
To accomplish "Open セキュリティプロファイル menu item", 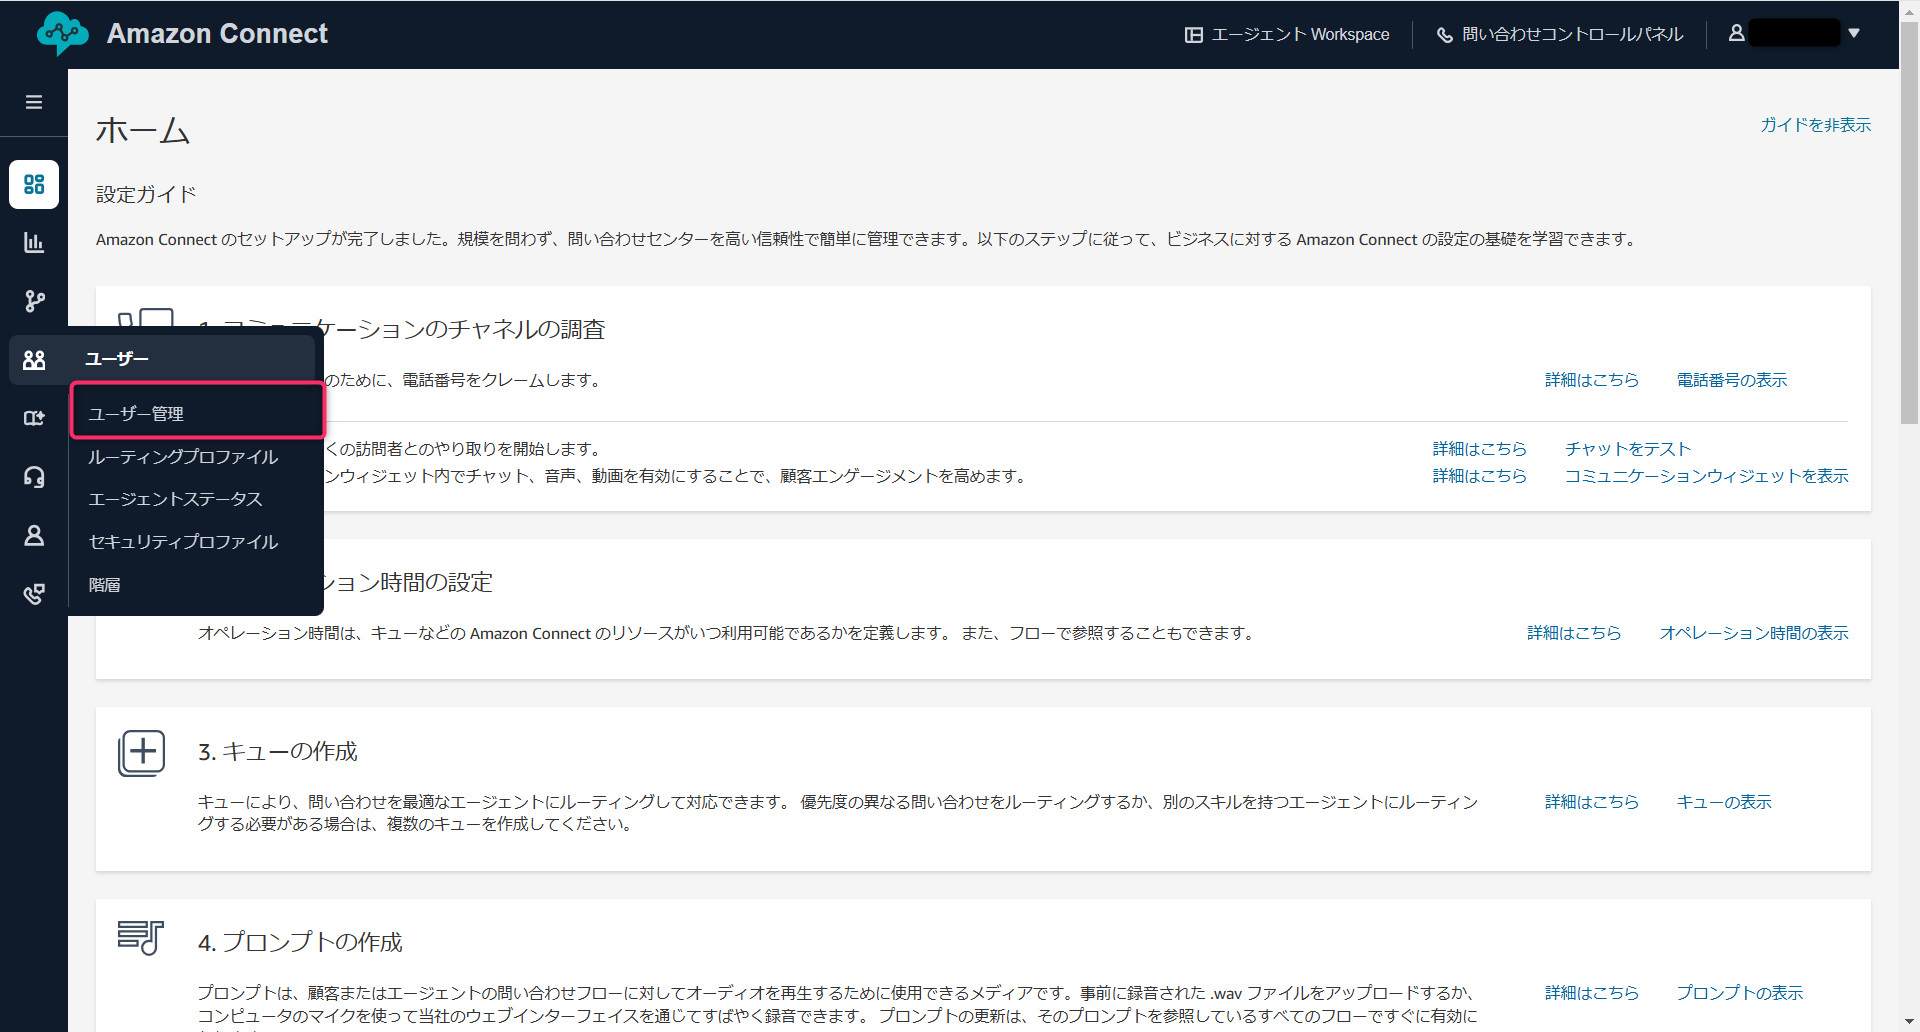I will click(x=183, y=542).
